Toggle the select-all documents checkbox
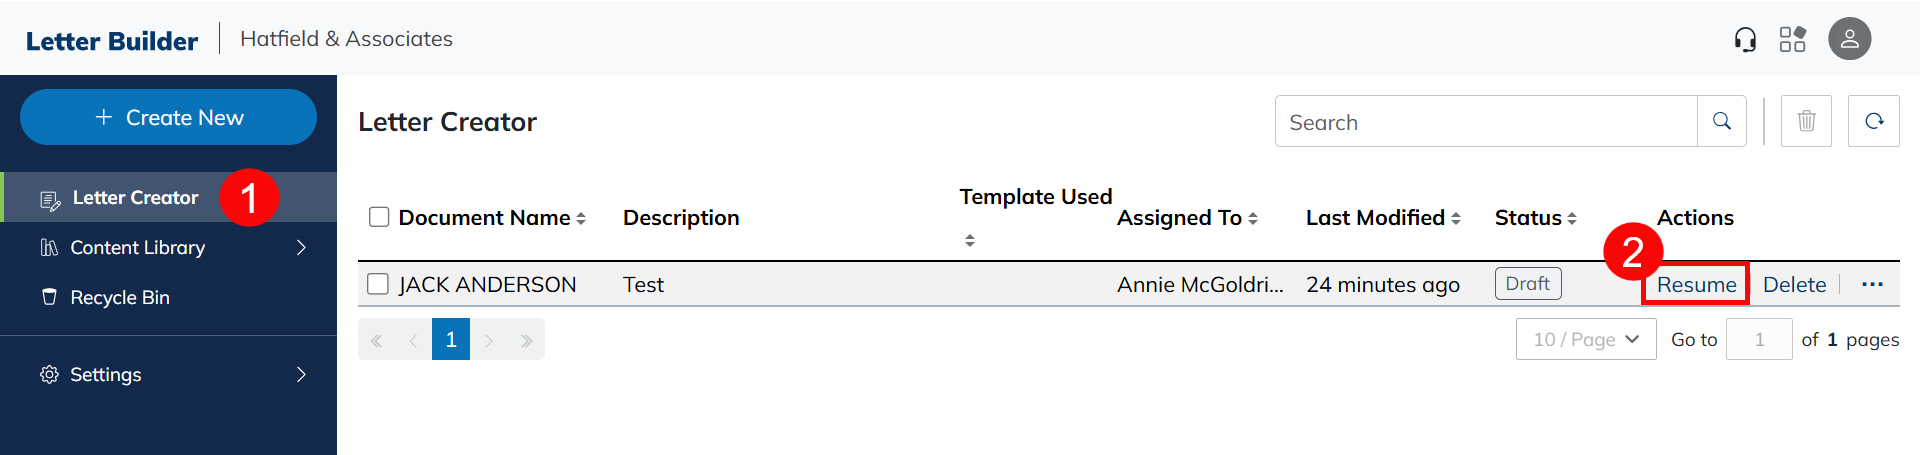Viewport: 1920px width, 455px height. [379, 217]
